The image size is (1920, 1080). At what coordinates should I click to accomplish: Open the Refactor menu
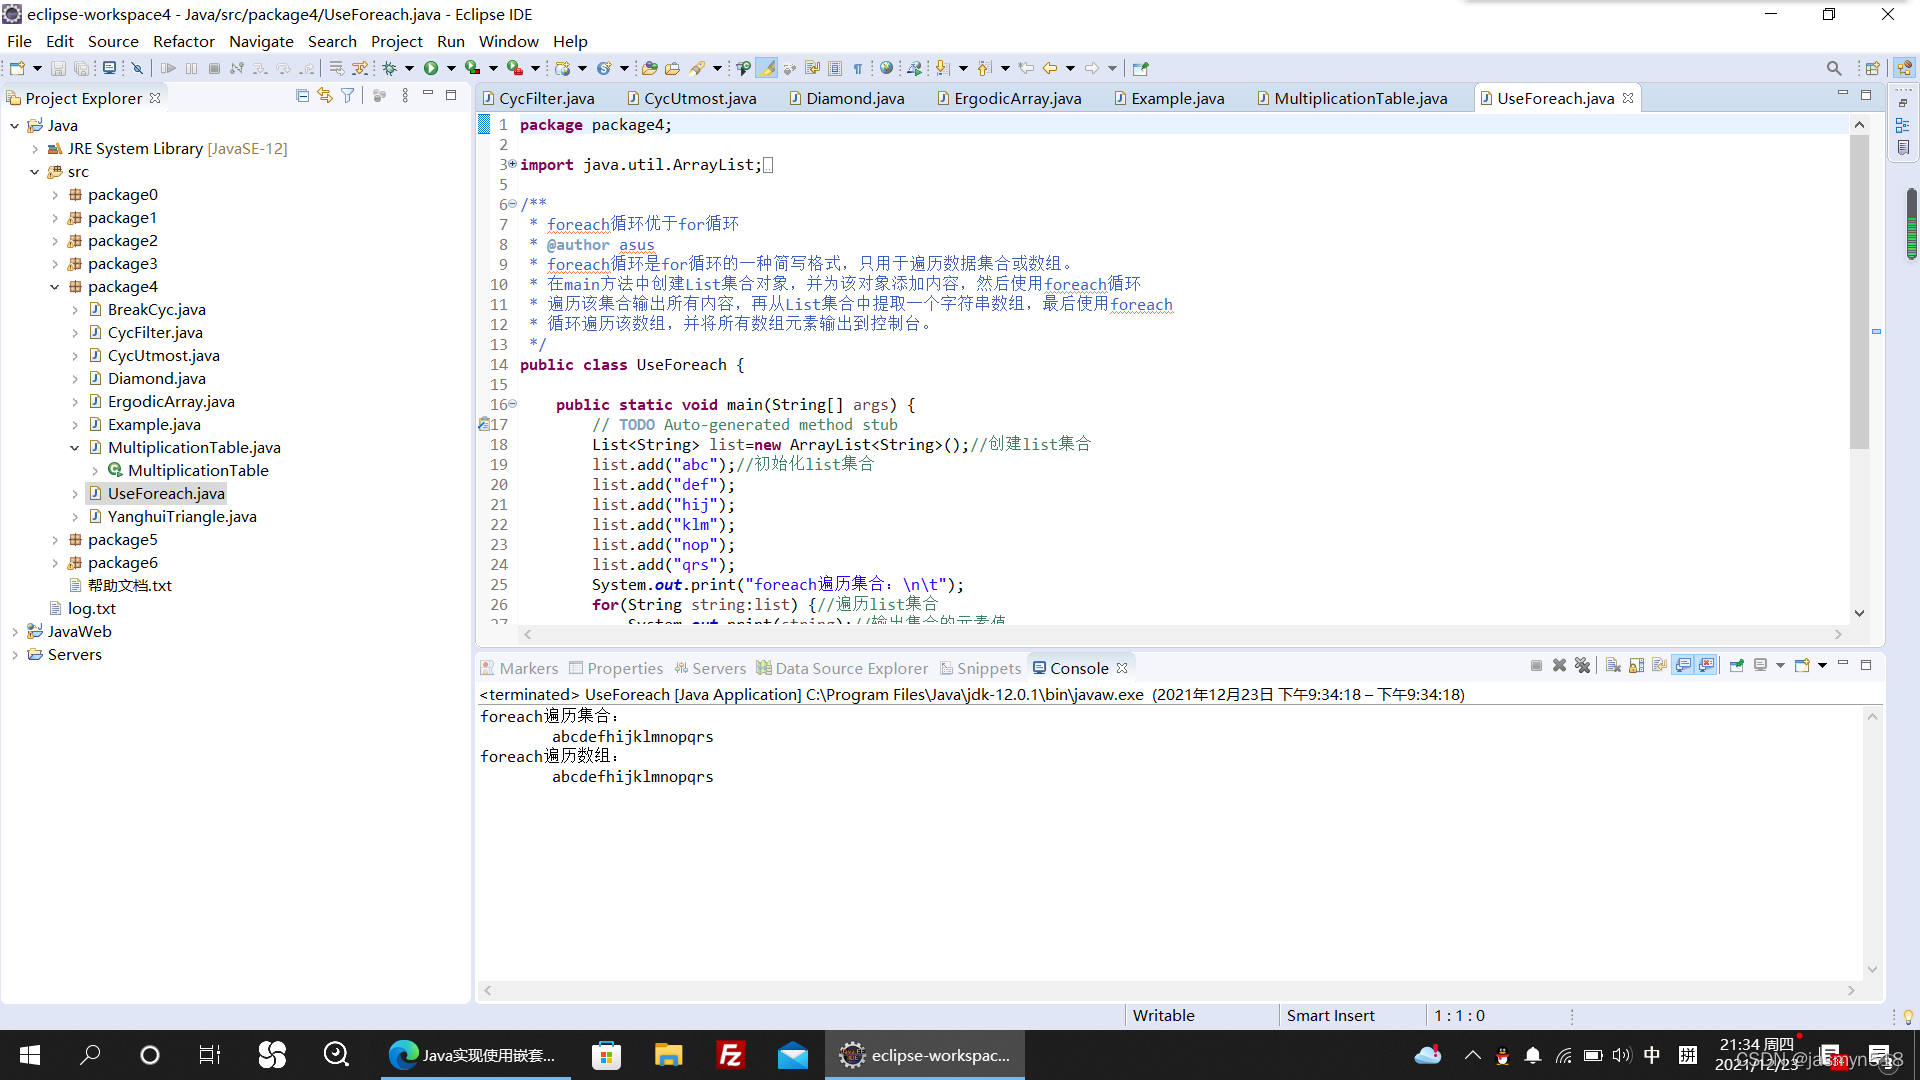click(x=183, y=41)
